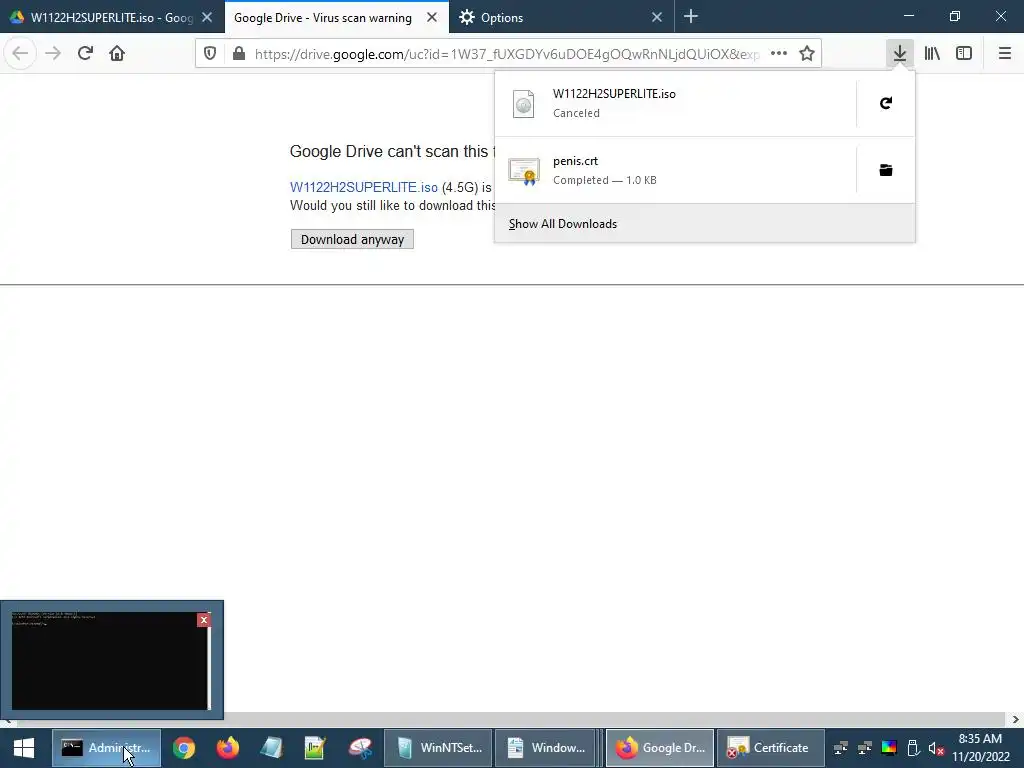Screen dimensions: 1024x768
Task: Close the Options tab
Action: click(x=657, y=18)
